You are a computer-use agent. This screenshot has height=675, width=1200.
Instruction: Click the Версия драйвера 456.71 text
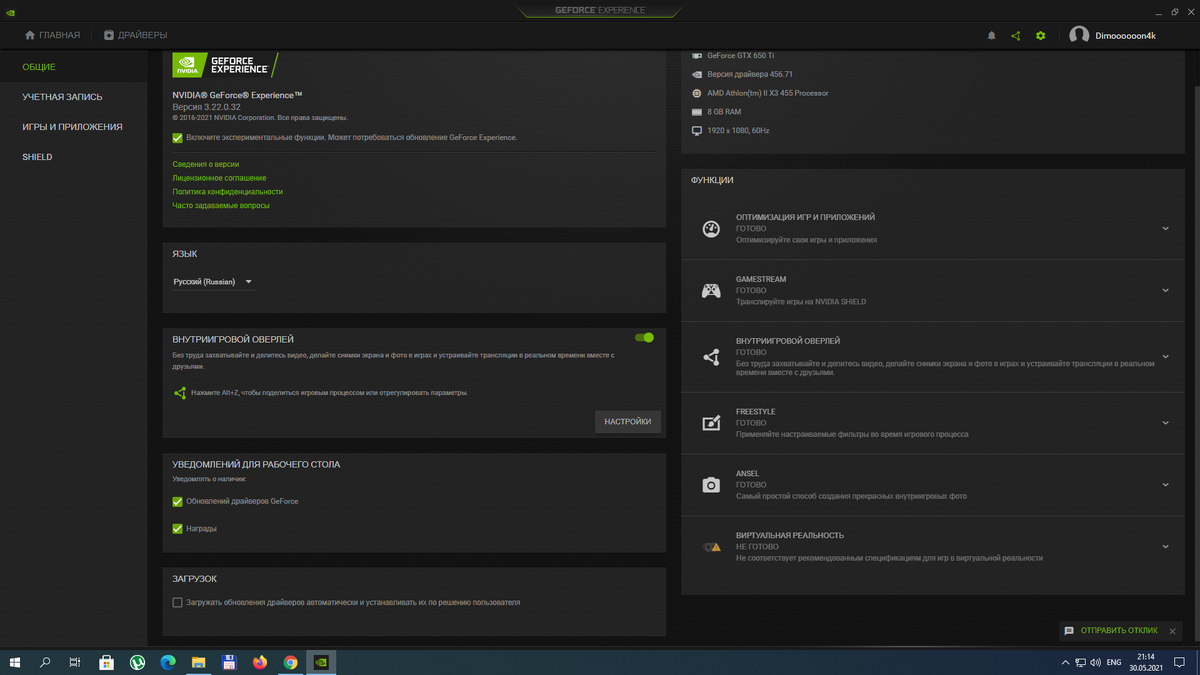[x=749, y=74]
